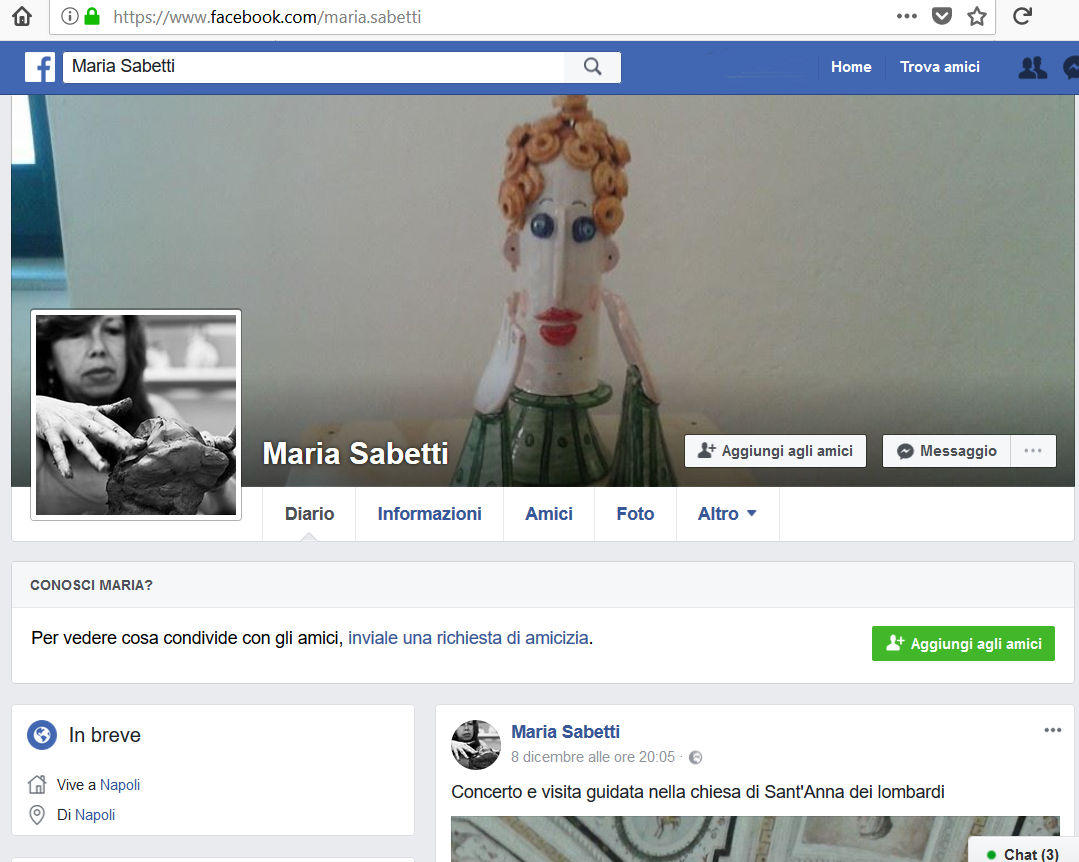Select the Diario tab
The image size is (1079, 862).
coord(309,514)
